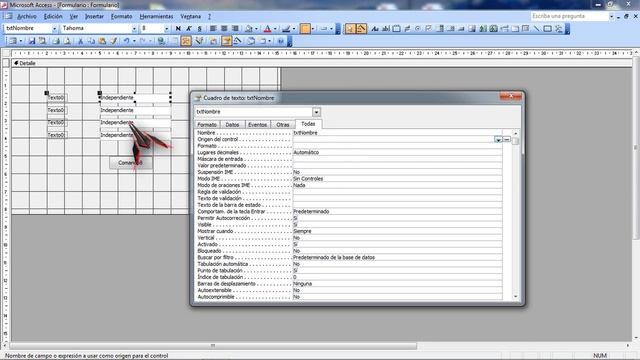This screenshot has width=640, height=360.
Task: Select the Combo Box control tool
Action: (440, 29)
